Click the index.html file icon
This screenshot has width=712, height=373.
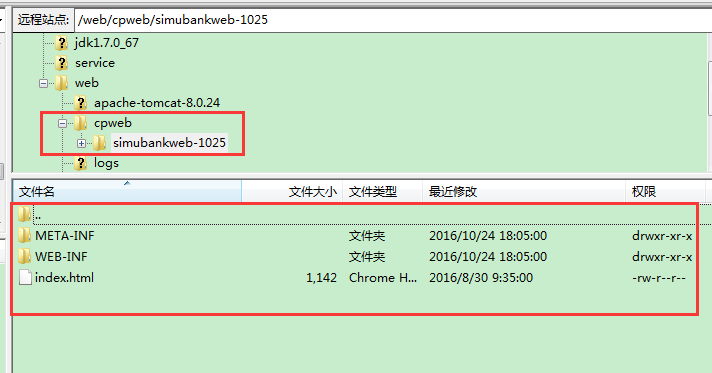coord(25,277)
